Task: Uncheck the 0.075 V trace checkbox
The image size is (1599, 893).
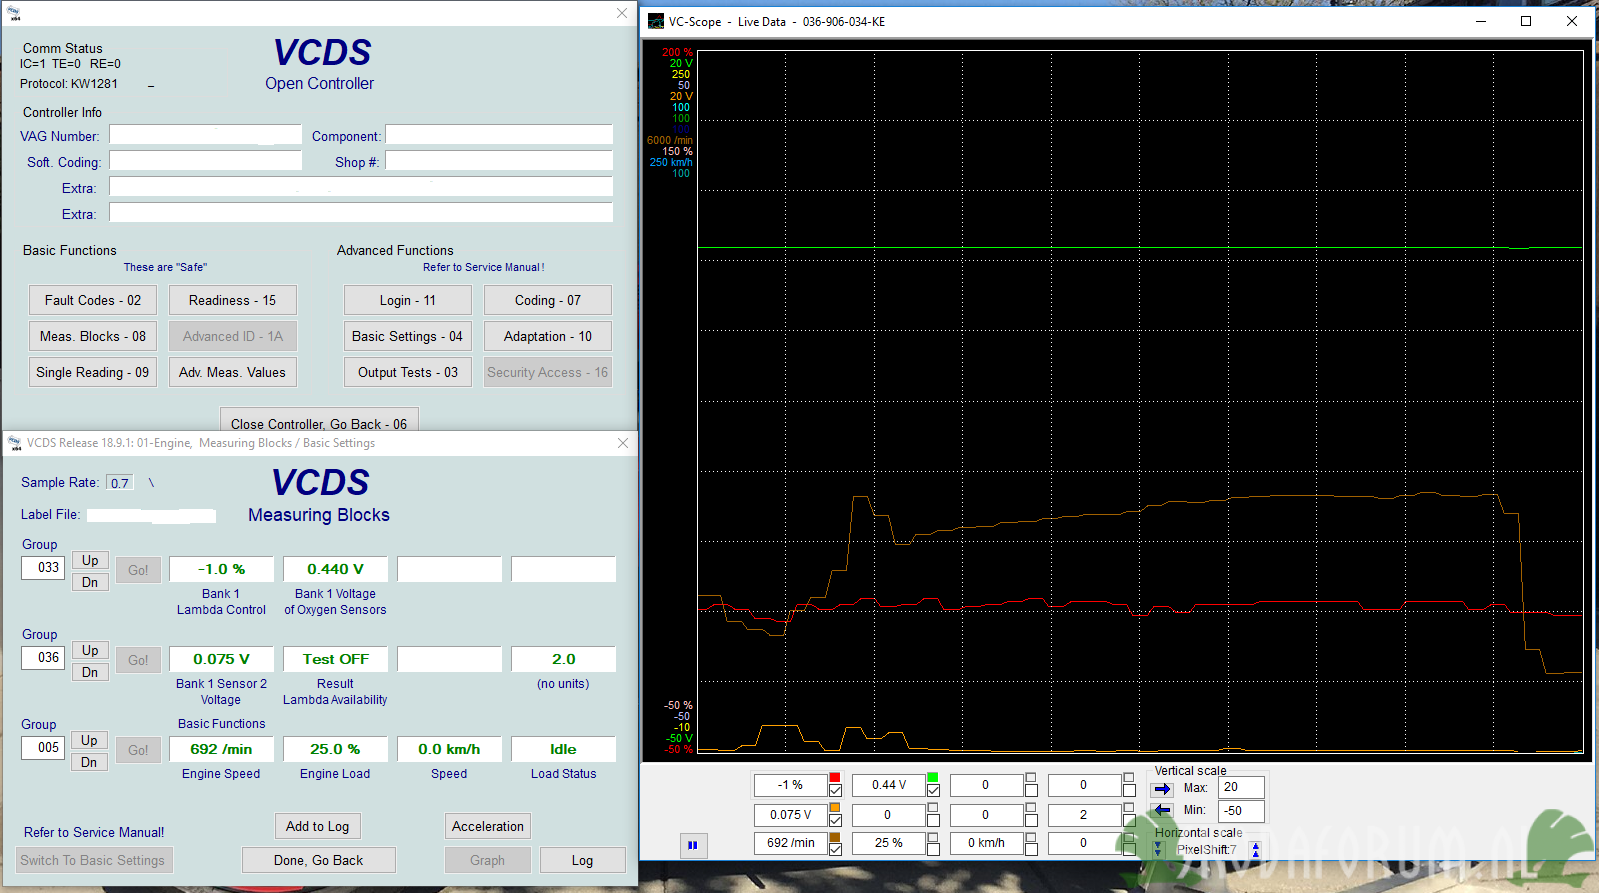Action: pos(835,820)
